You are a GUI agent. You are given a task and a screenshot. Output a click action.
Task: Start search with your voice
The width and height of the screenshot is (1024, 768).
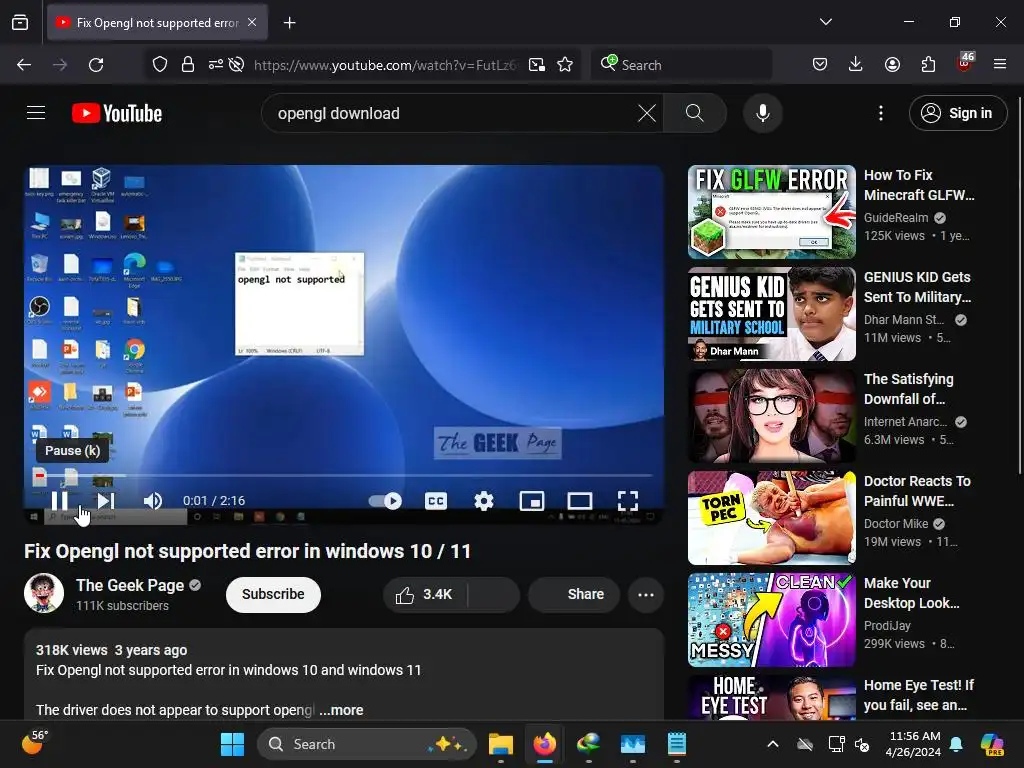[762, 113]
